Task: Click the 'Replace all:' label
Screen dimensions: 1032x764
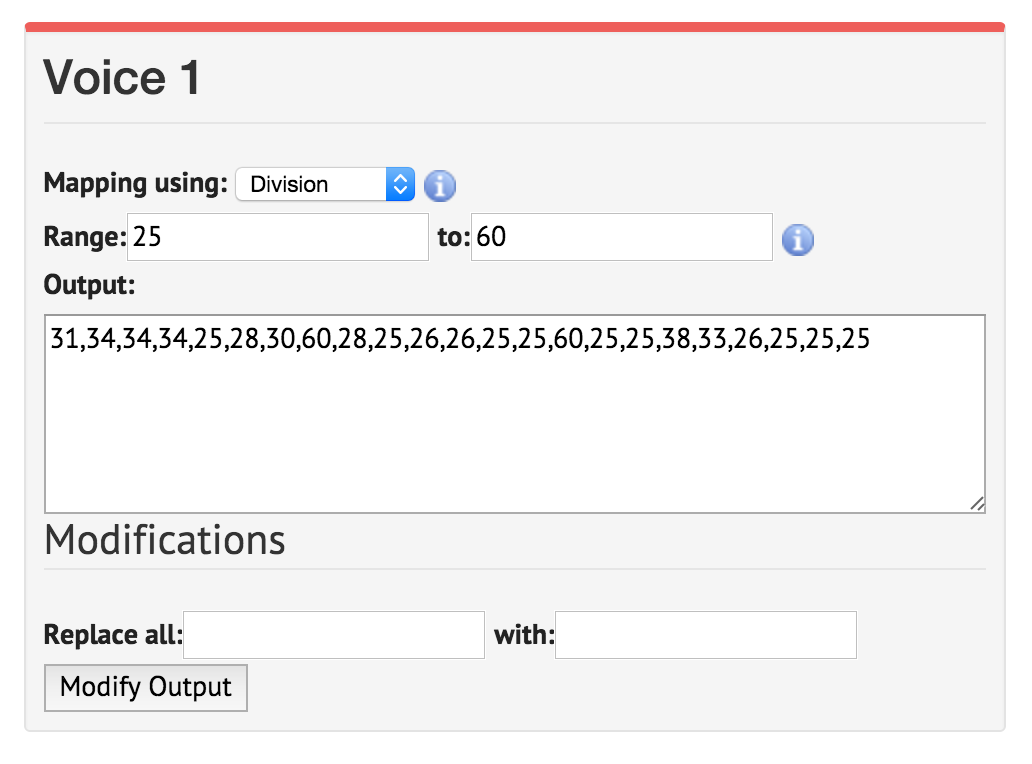Action: 112,634
